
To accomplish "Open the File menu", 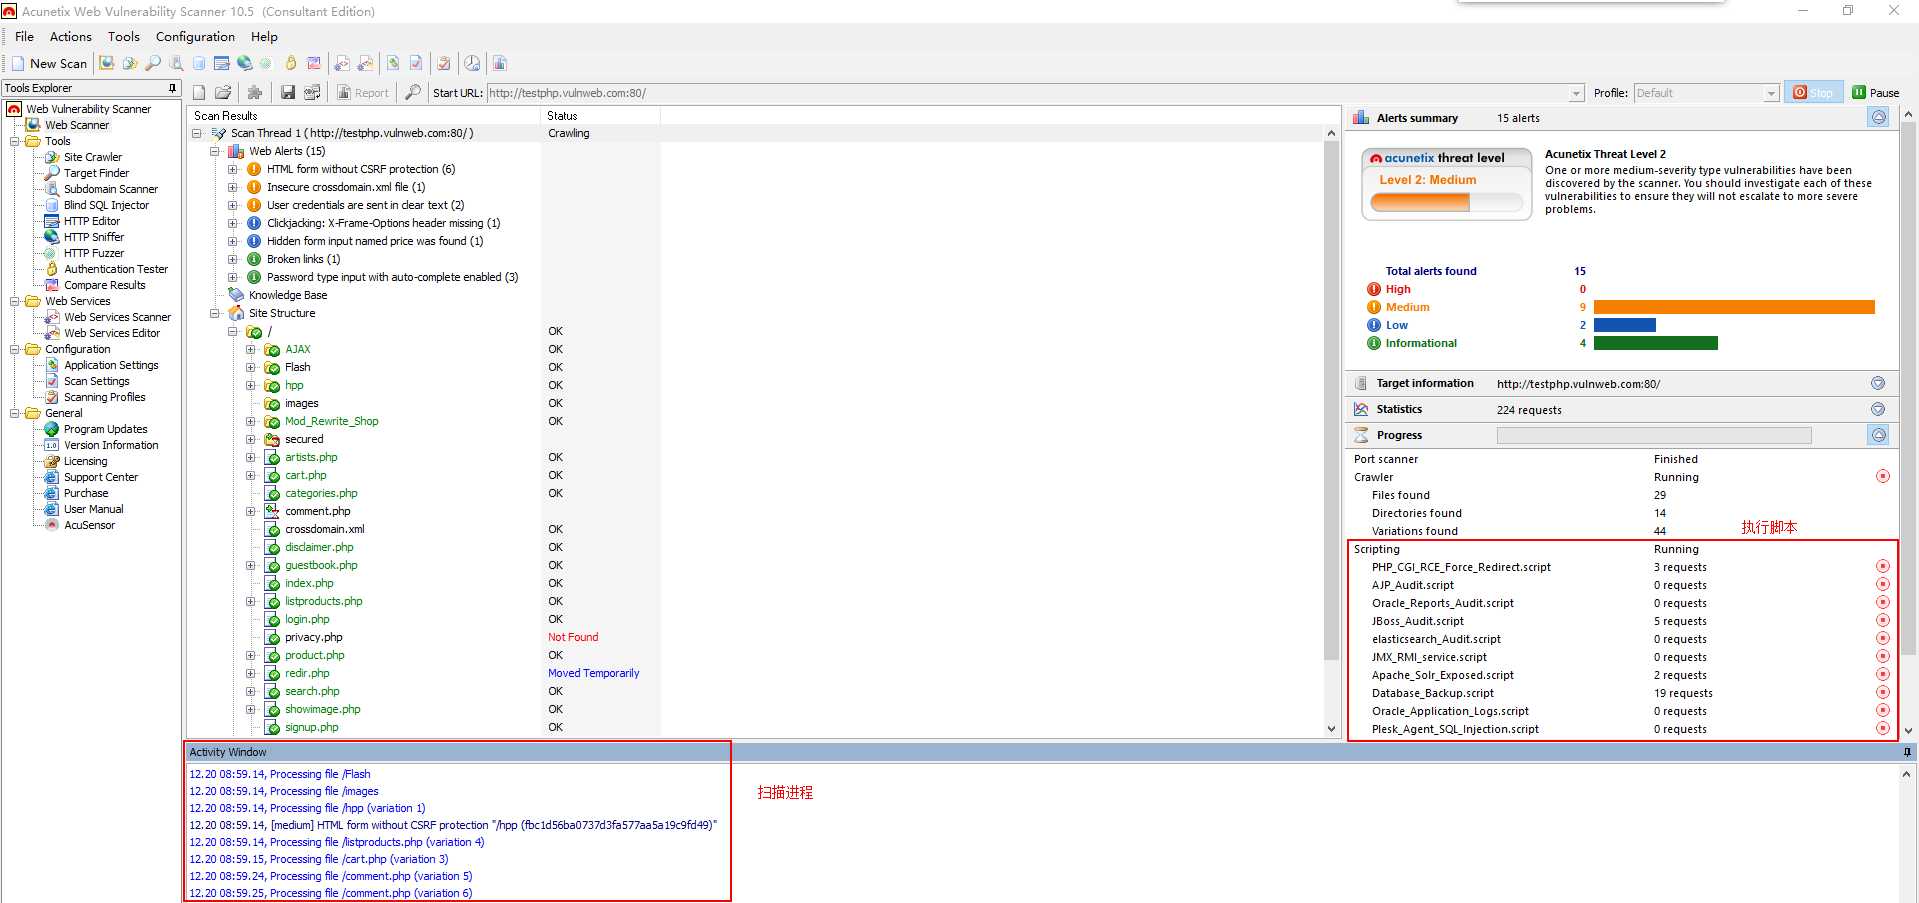I will coord(24,37).
